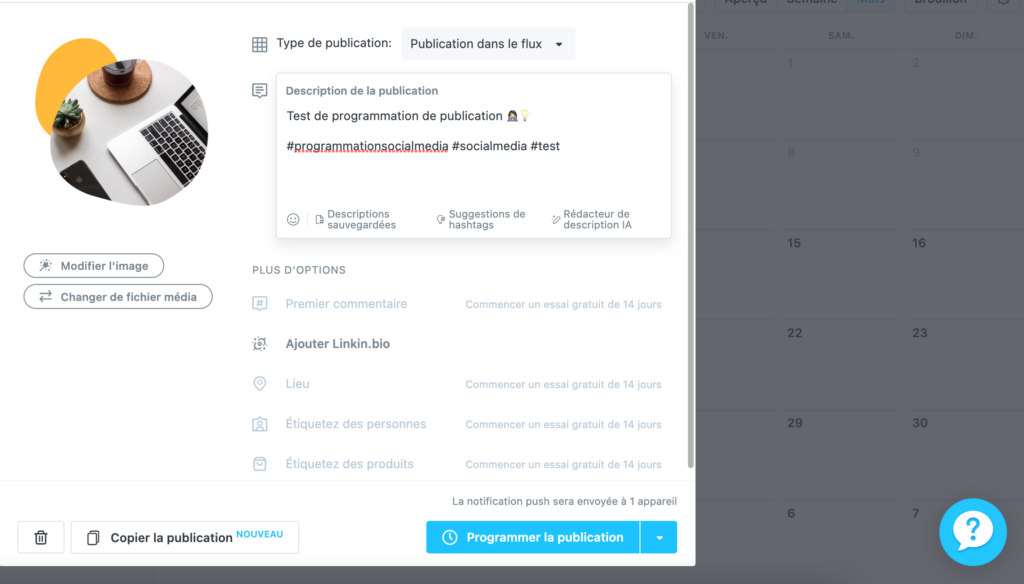The height and width of the screenshot is (584, 1024).
Task: Click the NOUVEAU badge label
Action: (x=260, y=534)
